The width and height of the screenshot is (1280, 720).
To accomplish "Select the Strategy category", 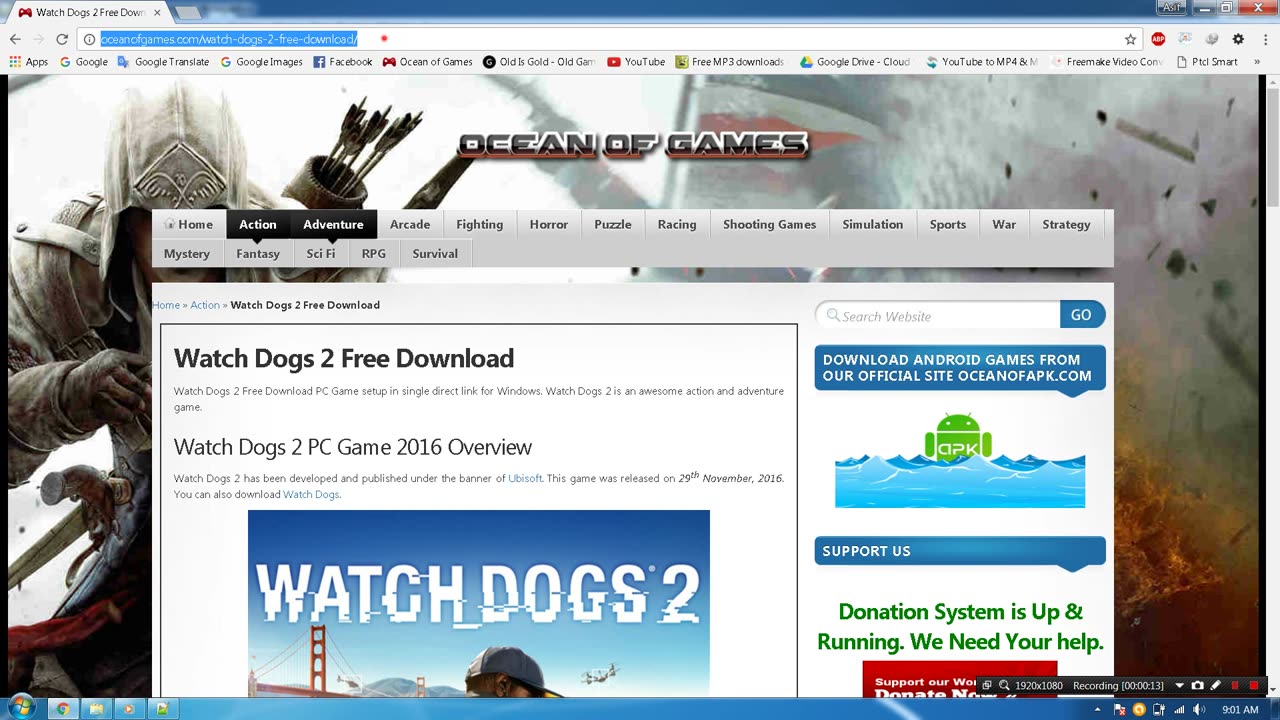I will (x=1067, y=224).
